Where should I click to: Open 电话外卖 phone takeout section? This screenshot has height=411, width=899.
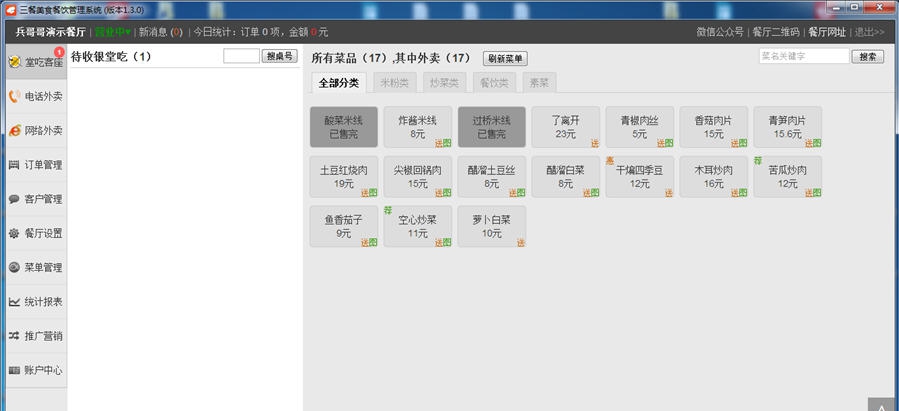click(x=34, y=96)
